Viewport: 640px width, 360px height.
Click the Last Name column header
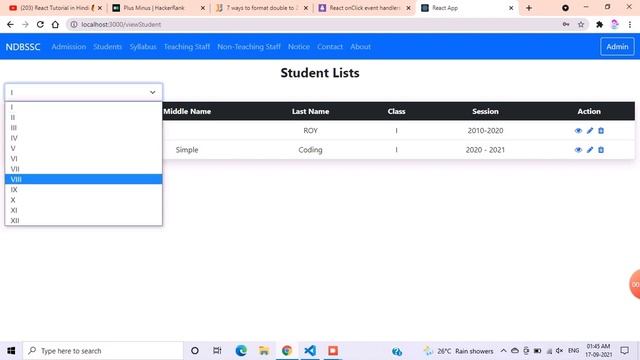pos(310,111)
